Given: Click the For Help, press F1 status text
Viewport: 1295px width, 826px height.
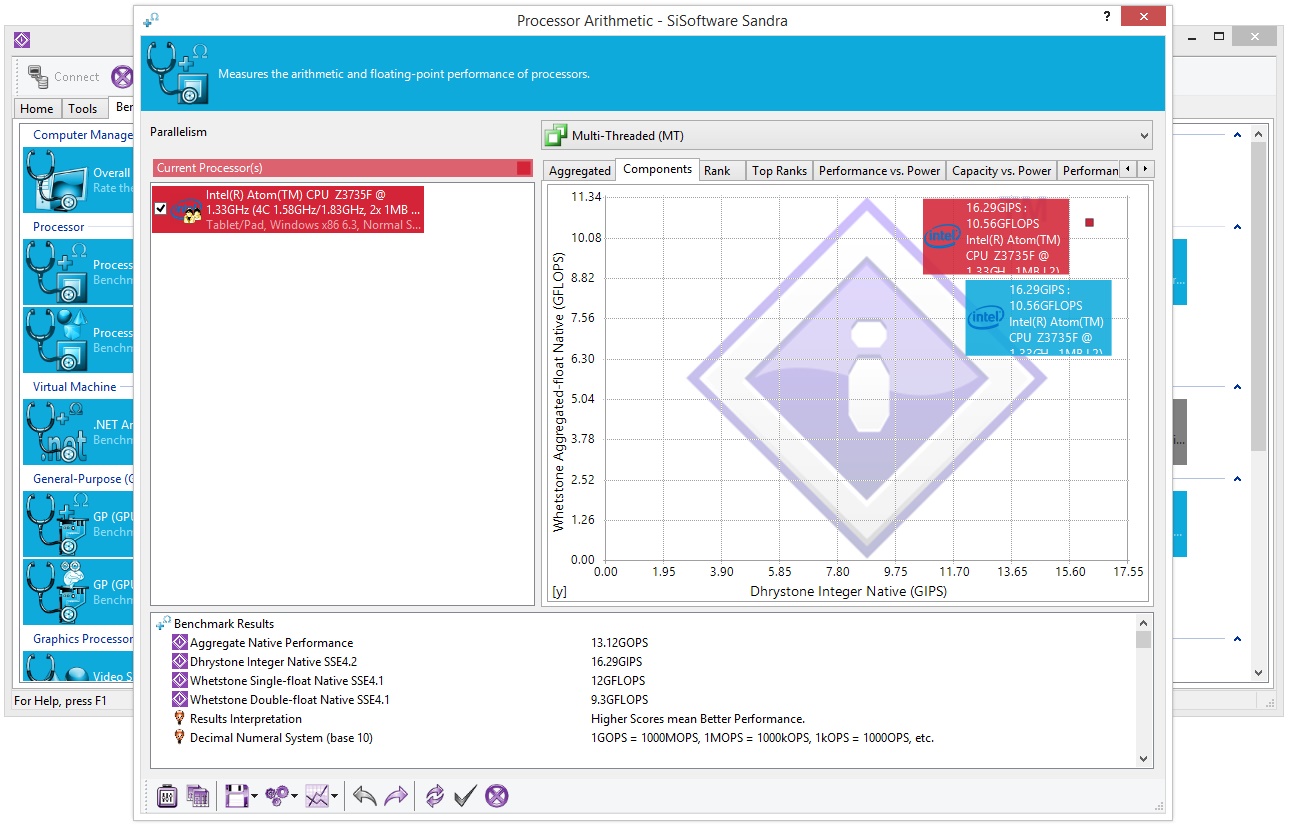Looking at the screenshot, I should (x=60, y=701).
